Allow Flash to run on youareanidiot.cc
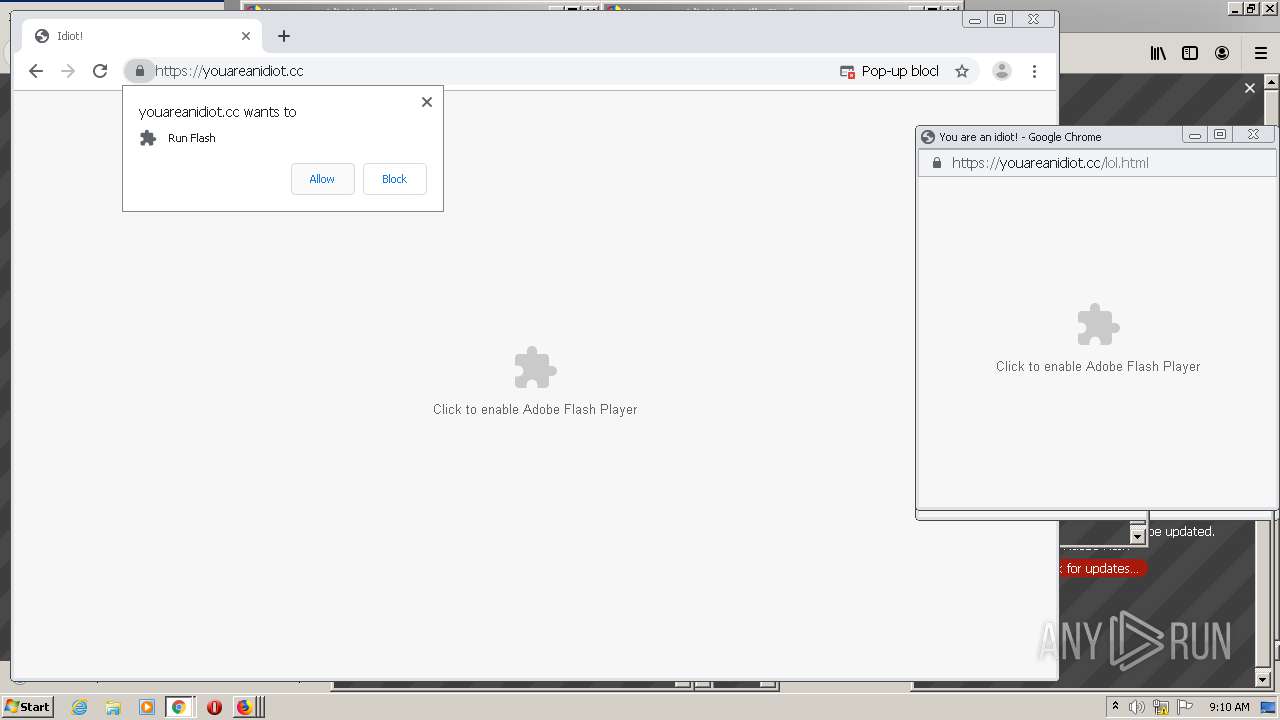The image size is (1280, 720). point(322,179)
